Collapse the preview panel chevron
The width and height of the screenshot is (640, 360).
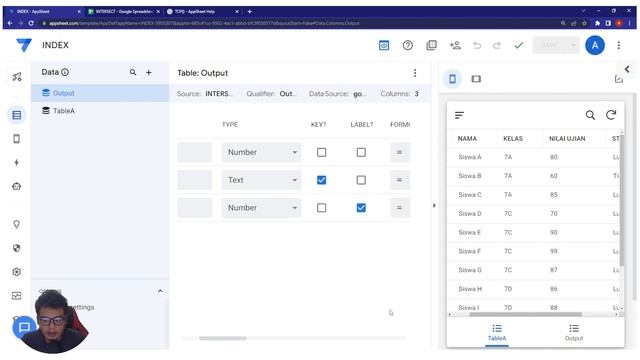click(x=627, y=69)
